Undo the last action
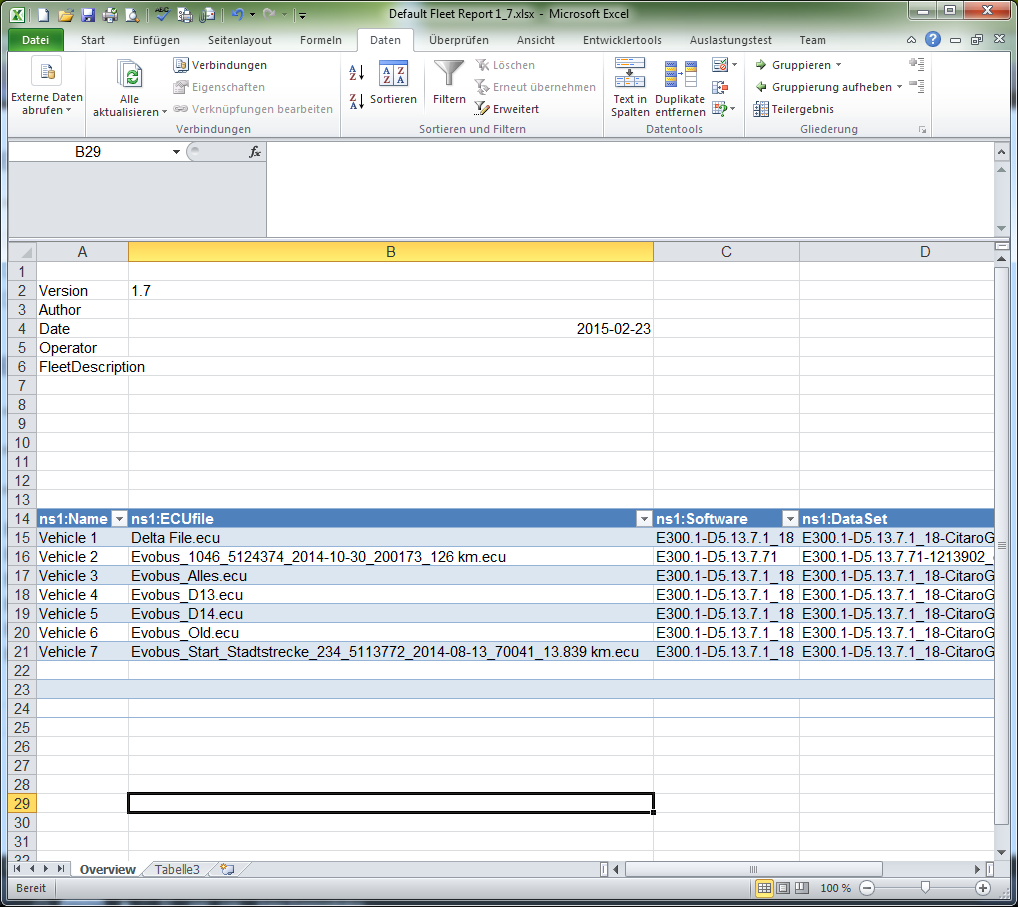 click(238, 14)
